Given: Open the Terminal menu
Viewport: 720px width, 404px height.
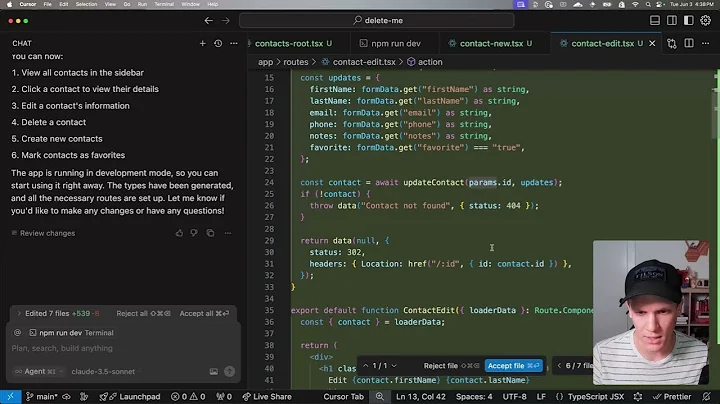Looking at the screenshot, I should click(164, 4).
